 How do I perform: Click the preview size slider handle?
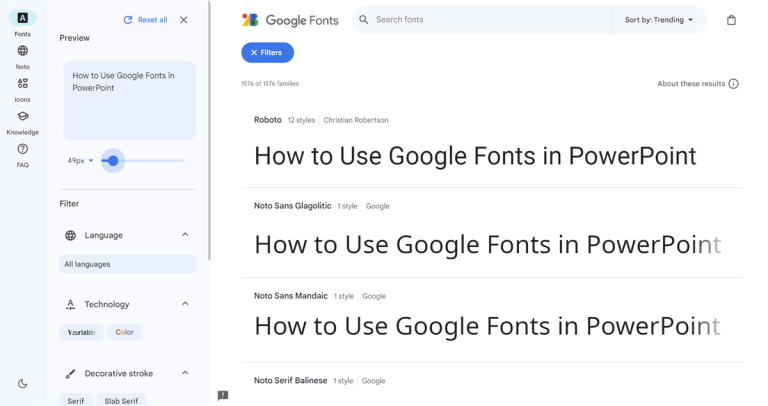[x=113, y=161]
